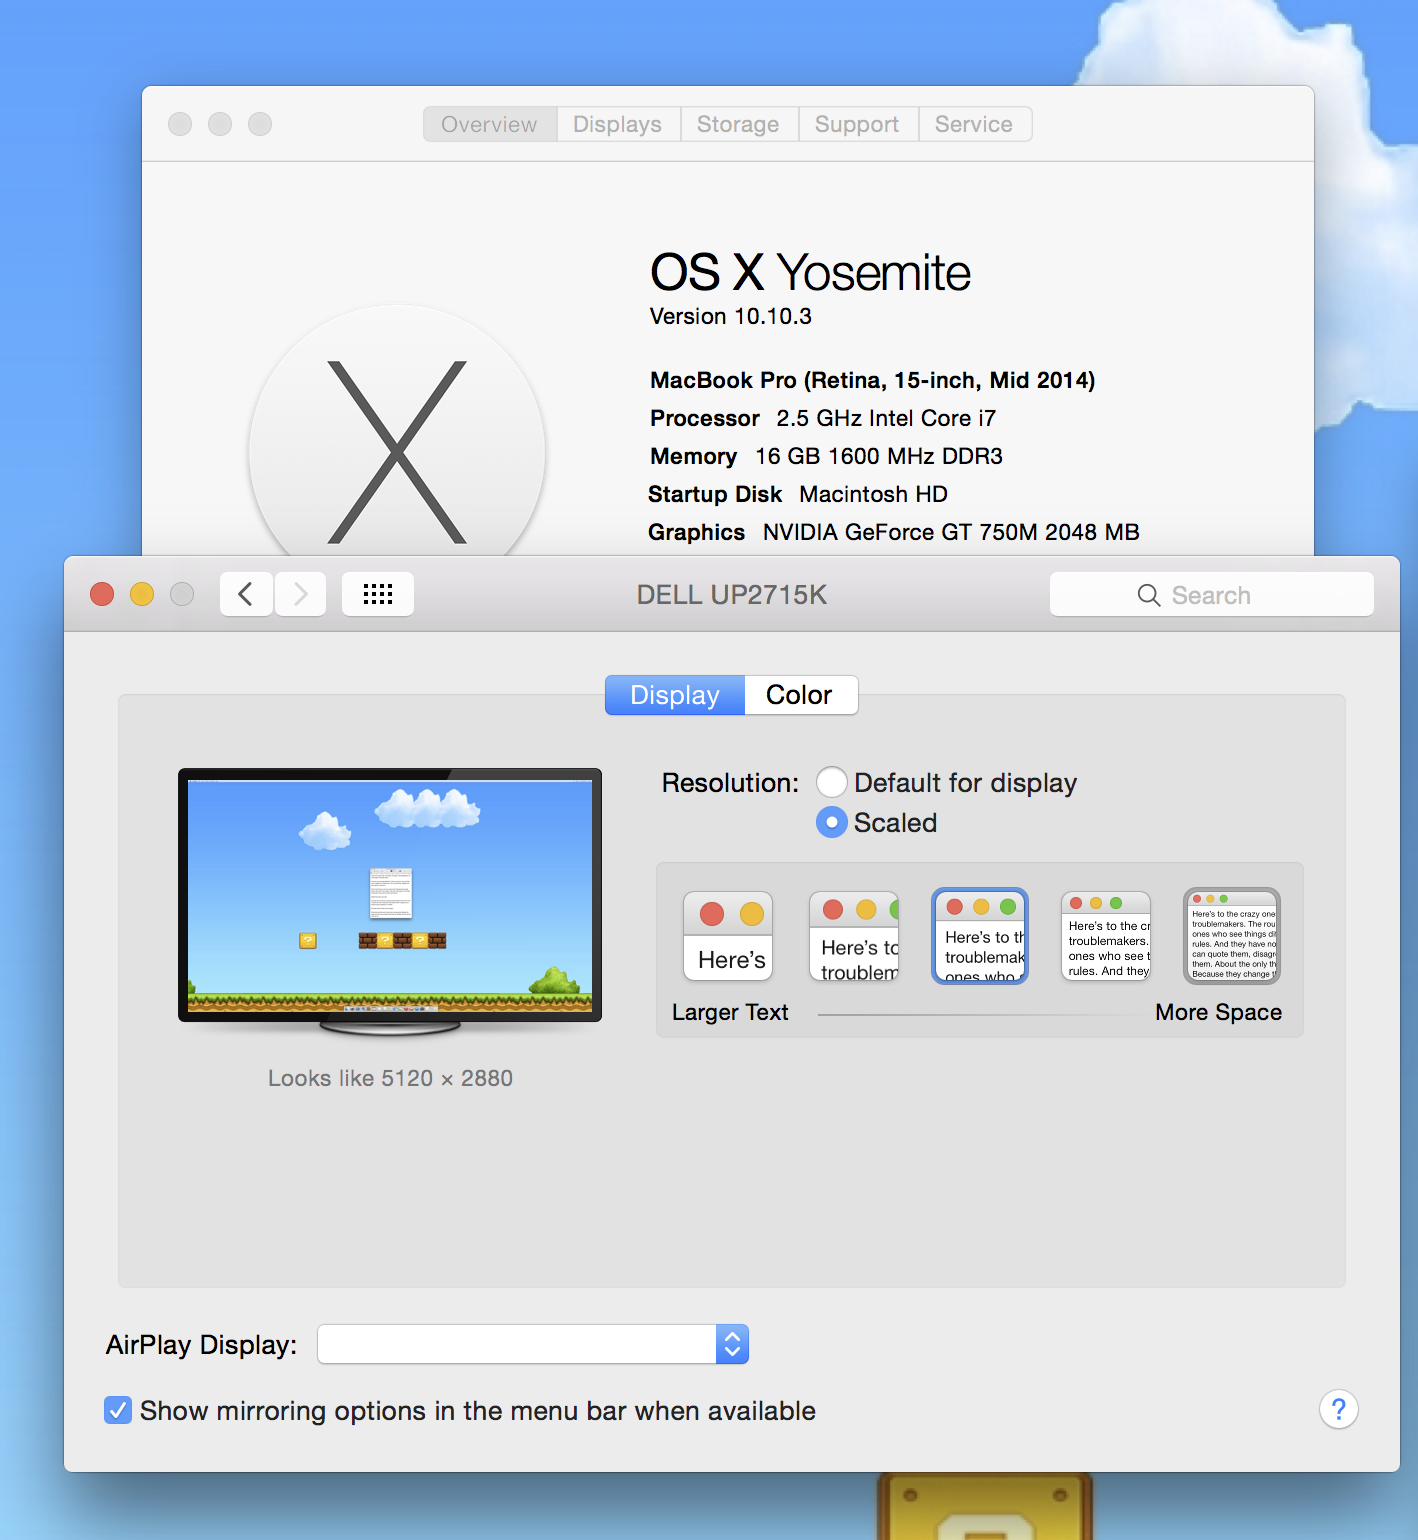Choose the second scaled resolution thumbnail
This screenshot has width=1418, height=1540.
click(x=854, y=936)
